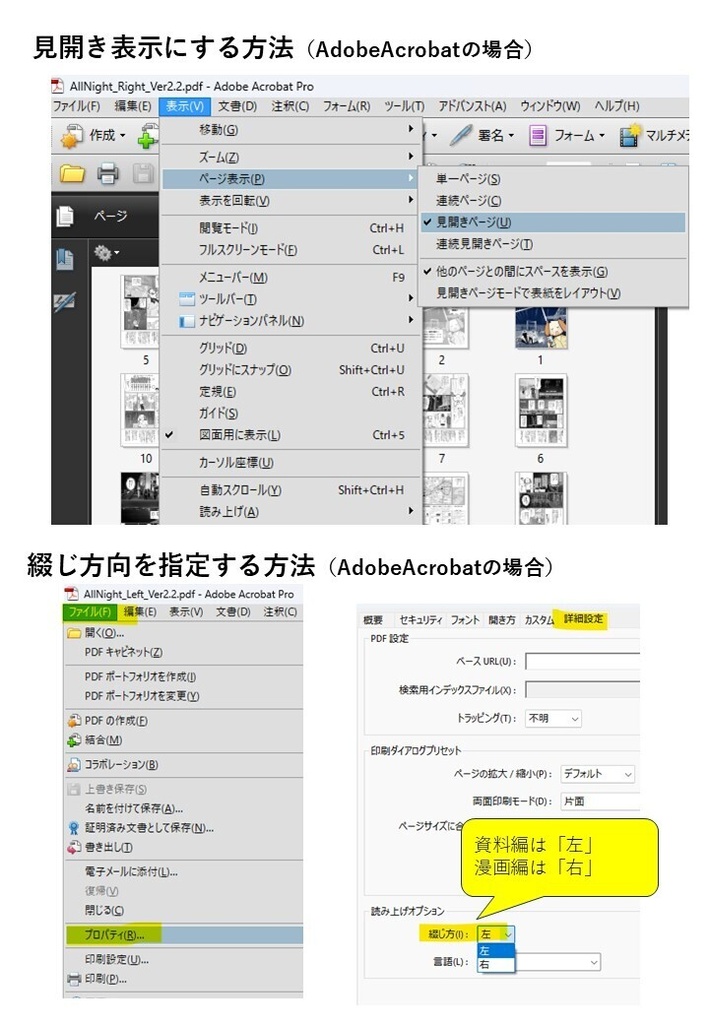Click the combine-files icon beside the Create button

coord(148,136)
